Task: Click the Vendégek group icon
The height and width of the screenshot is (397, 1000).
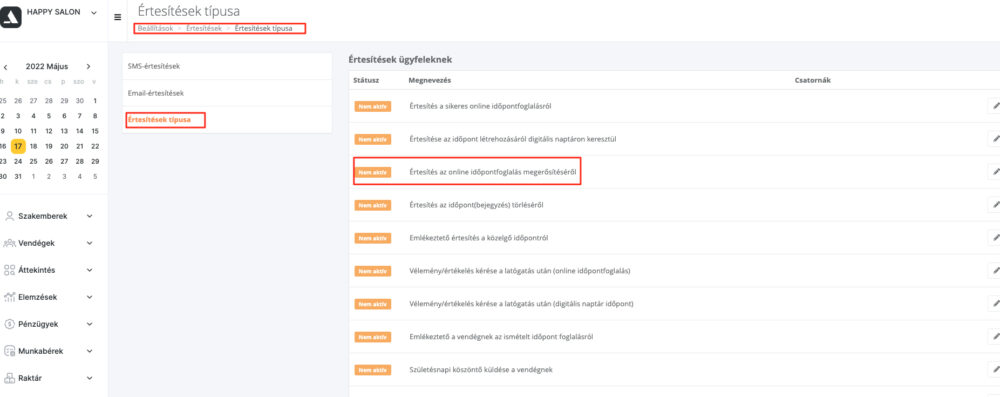Action: point(9,243)
